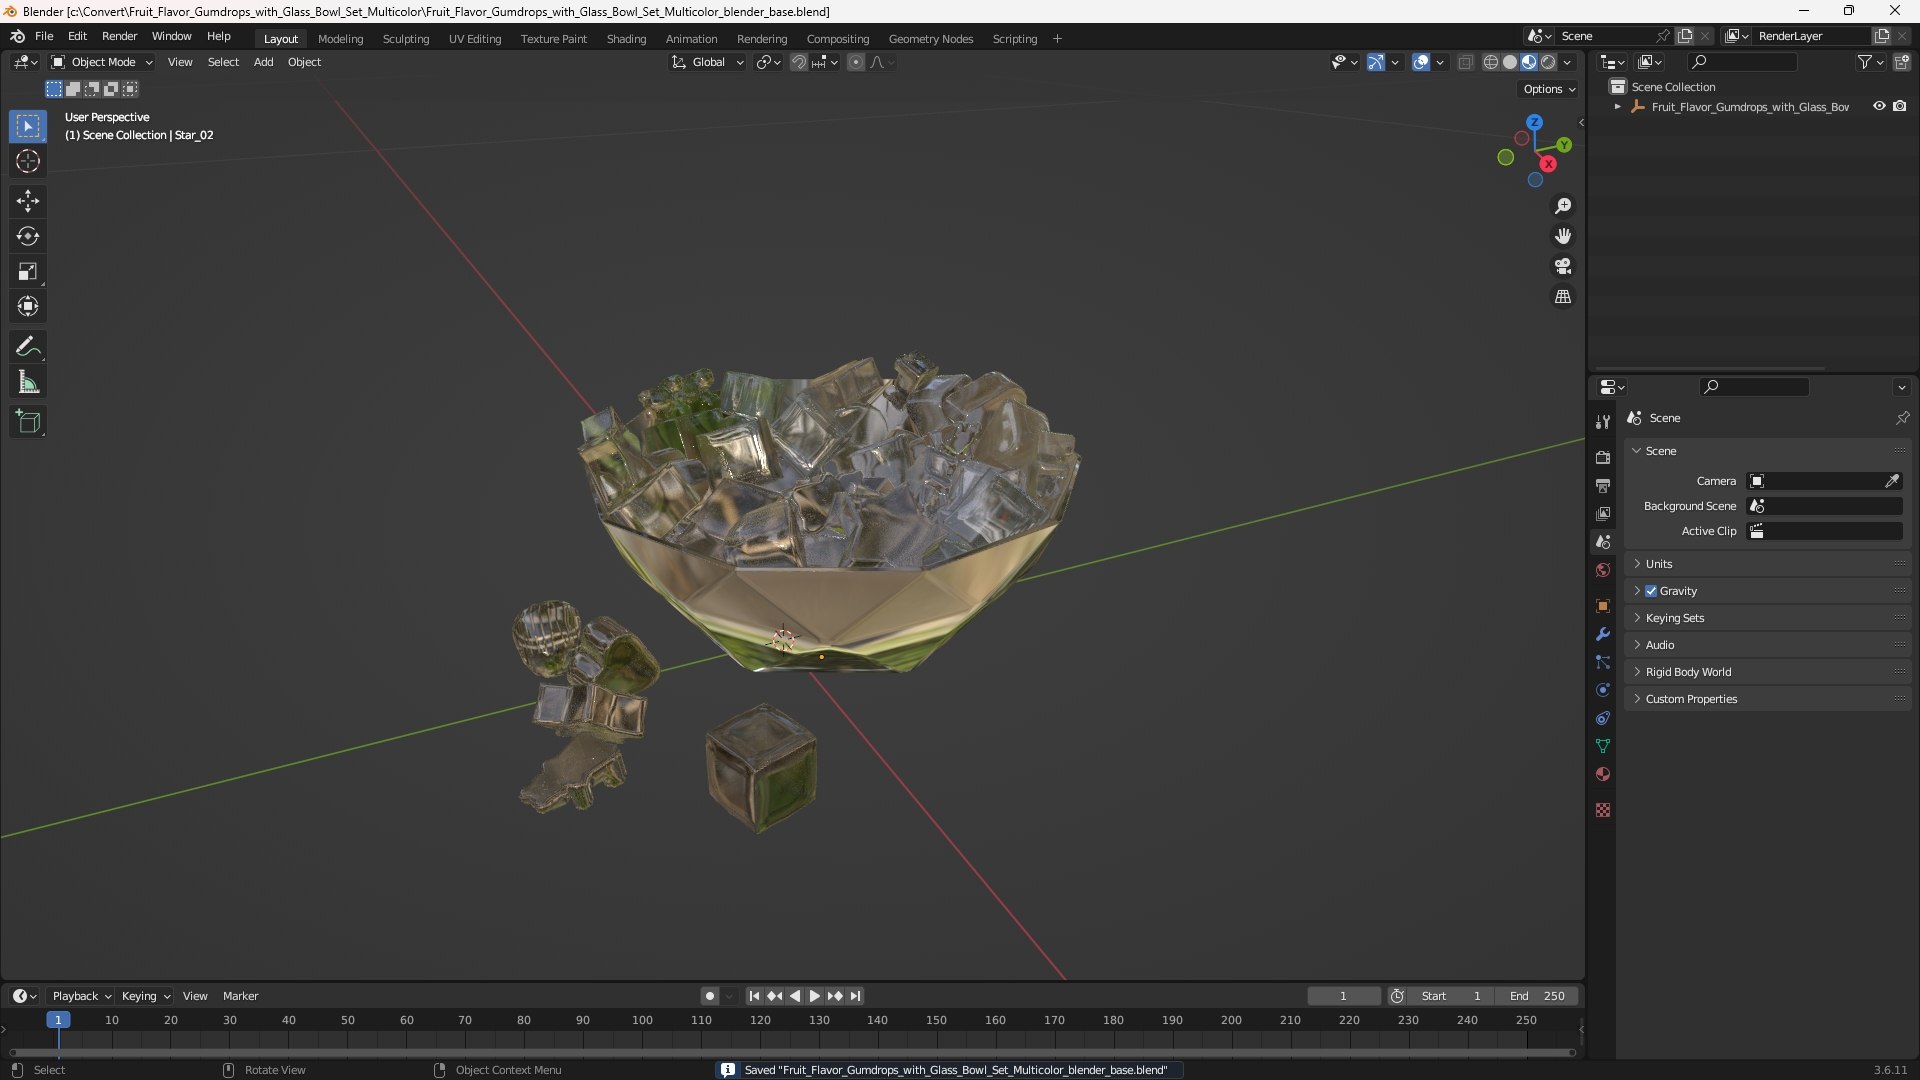Open the Particles properties tab
Viewport: 1920px width, 1080px height.
click(x=1603, y=662)
